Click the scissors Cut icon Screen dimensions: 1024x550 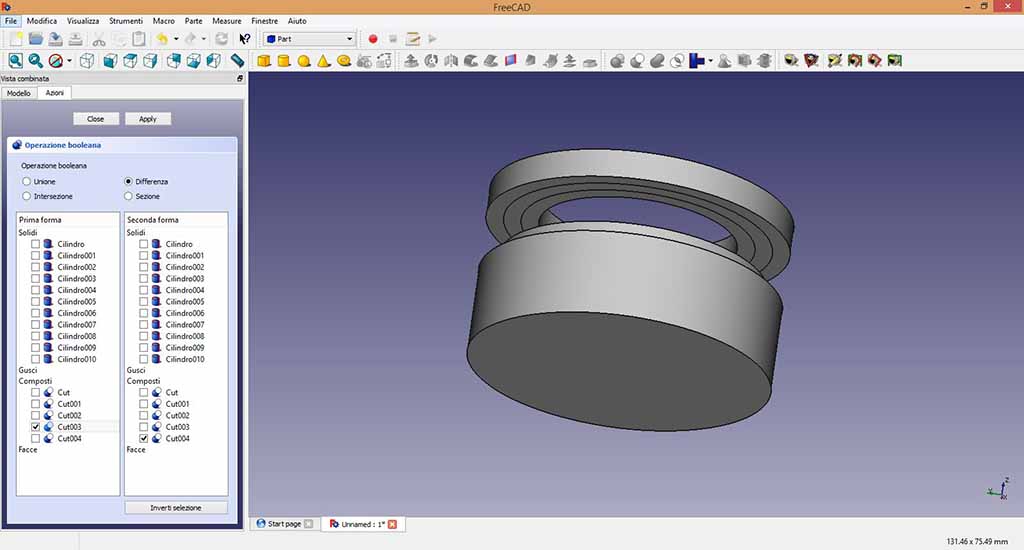coord(99,39)
